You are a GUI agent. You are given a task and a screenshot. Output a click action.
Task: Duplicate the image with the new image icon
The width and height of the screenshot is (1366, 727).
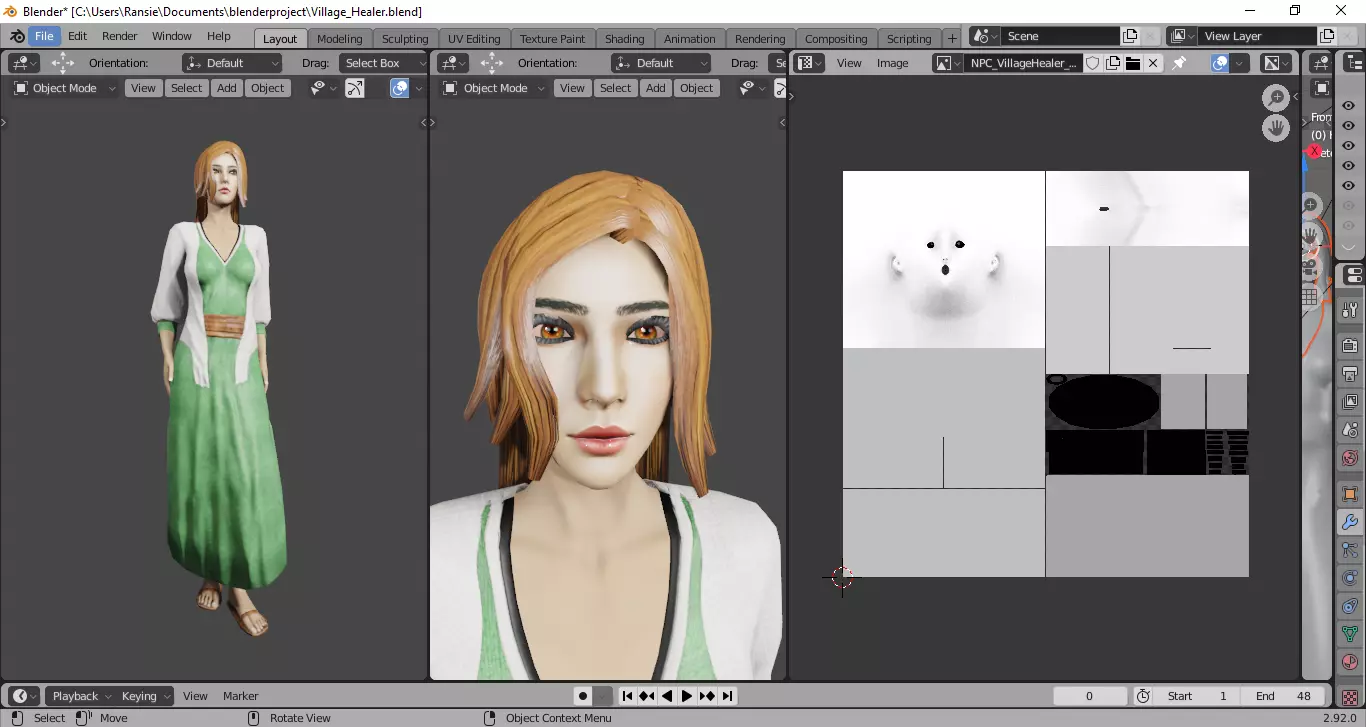pos(1113,63)
